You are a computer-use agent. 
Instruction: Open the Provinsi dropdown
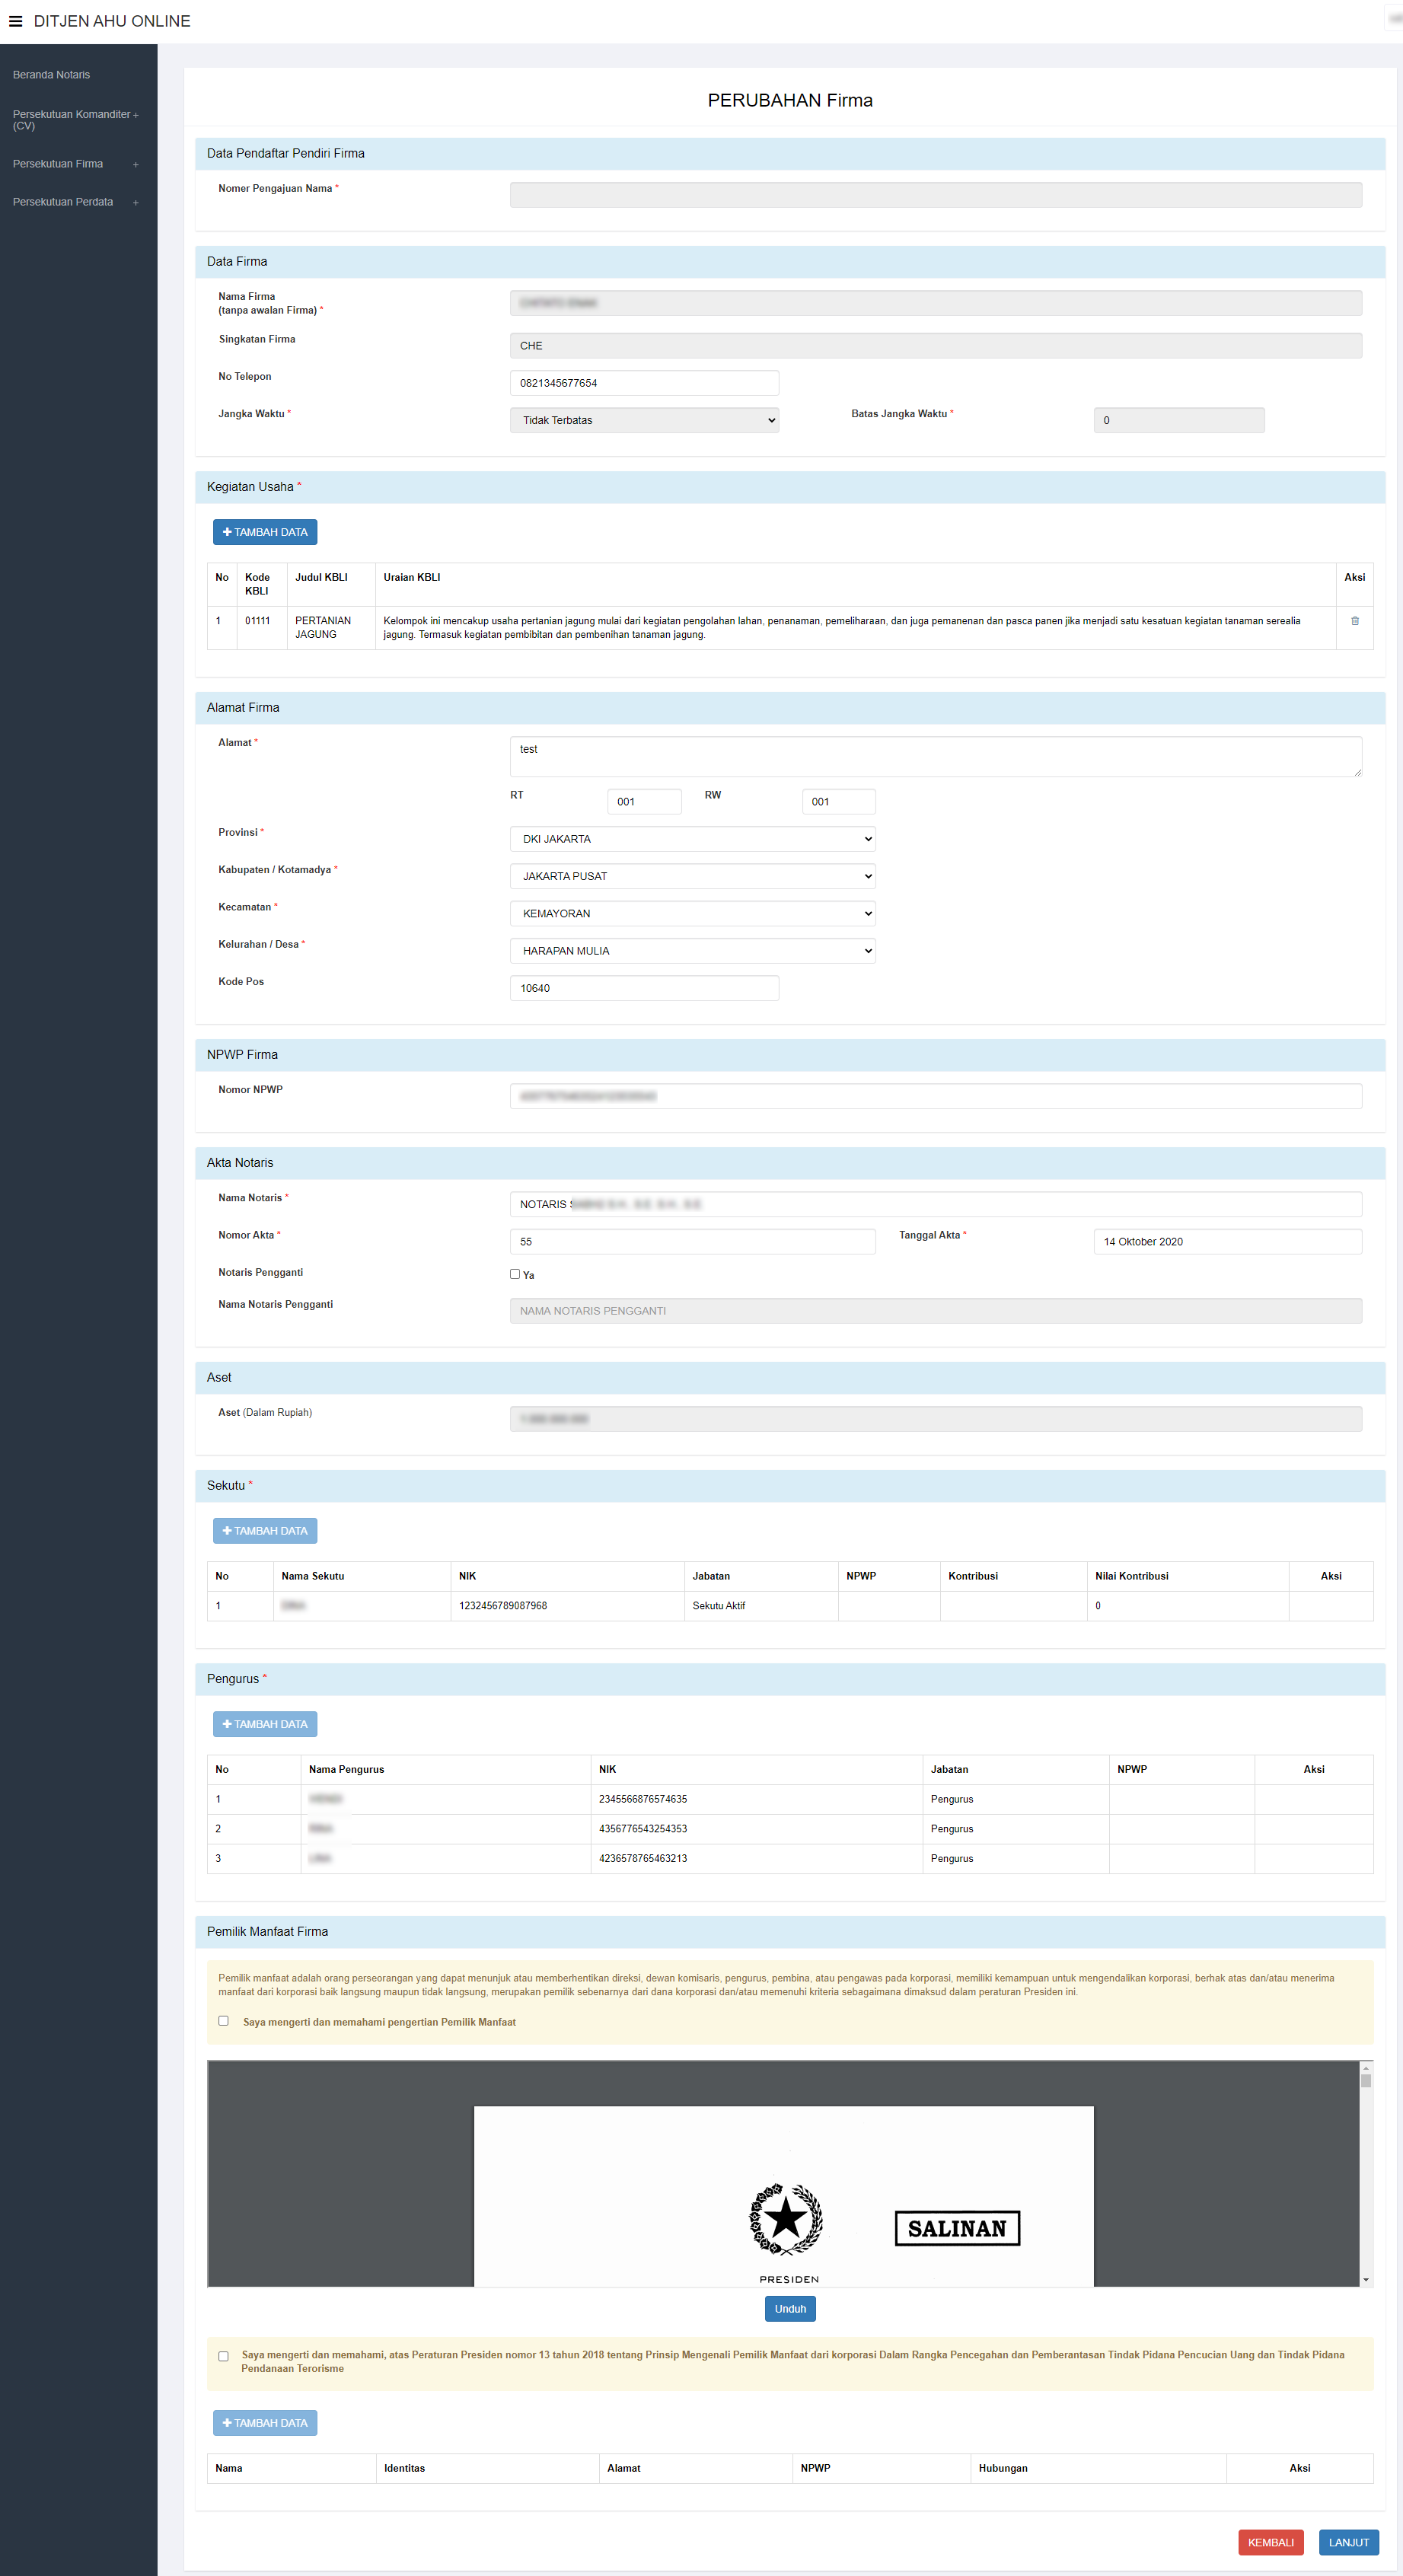692,839
